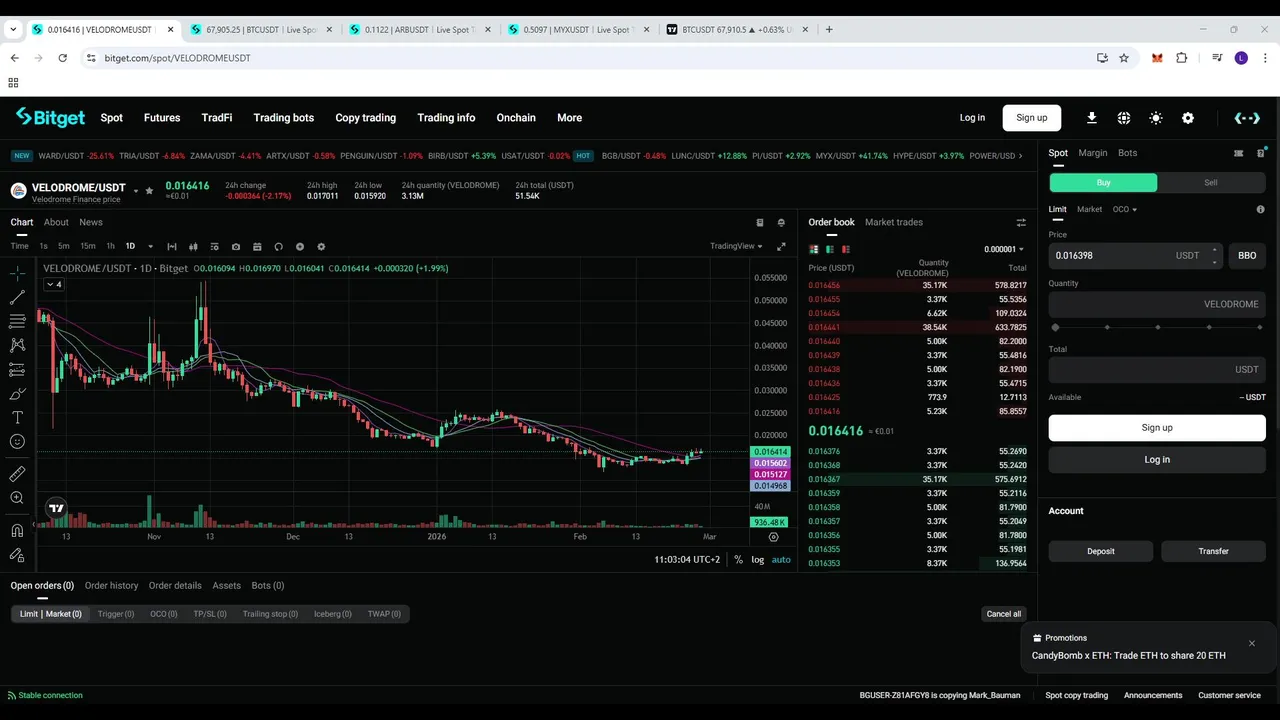Select the trend line drawing tool
1280x720 pixels.
[x=17, y=298]
